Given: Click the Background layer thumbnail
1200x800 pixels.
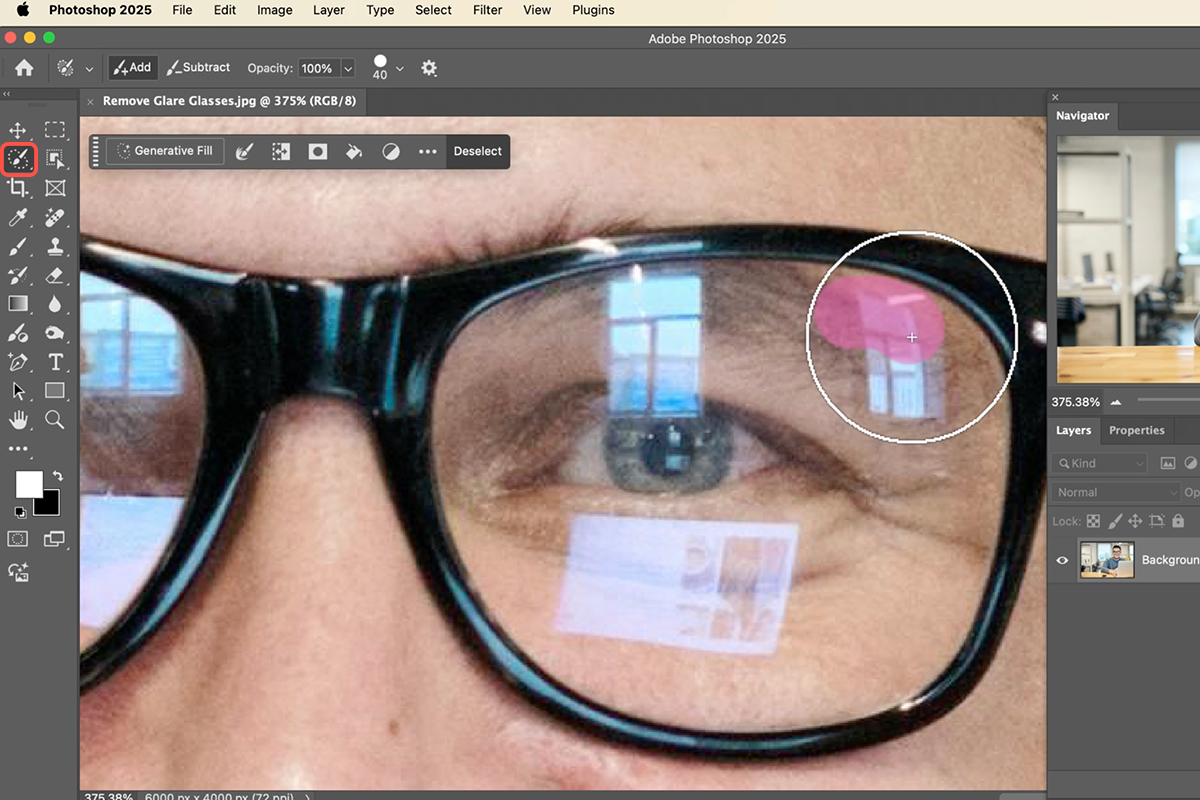Looking at the screenshot, I should [1106, 560].
